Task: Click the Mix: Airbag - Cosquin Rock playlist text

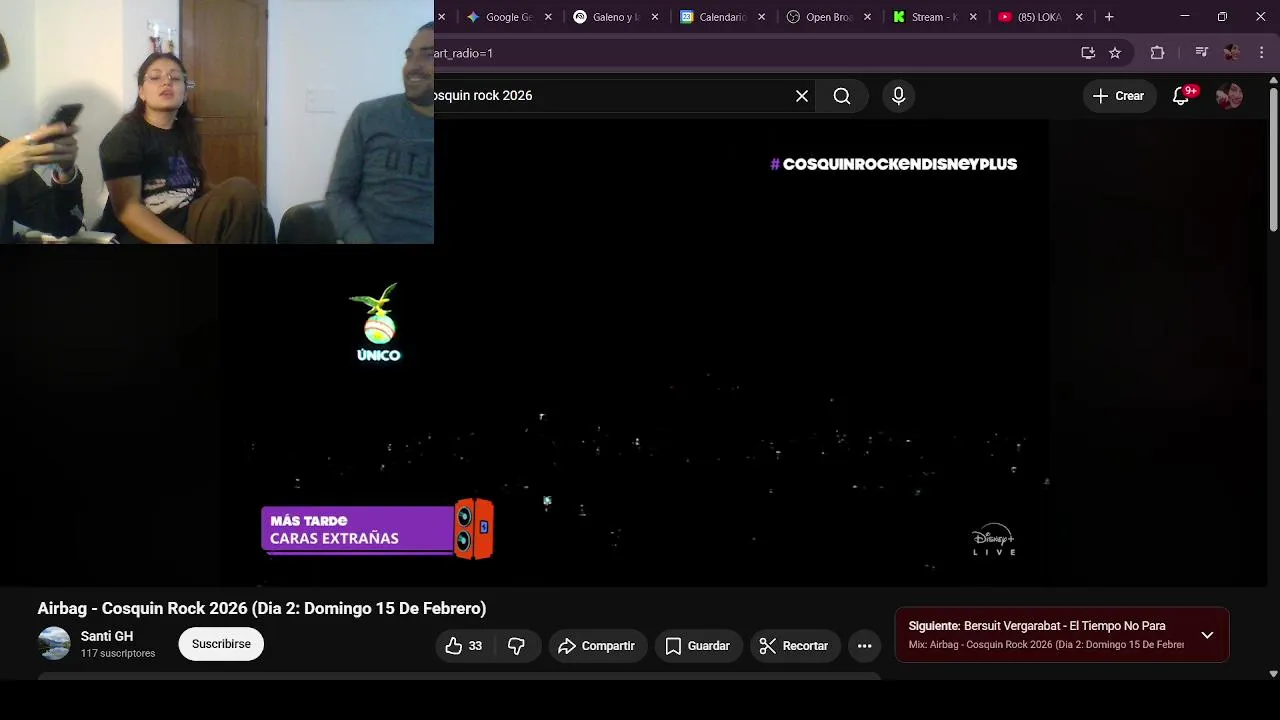Action: point(1046,645)
